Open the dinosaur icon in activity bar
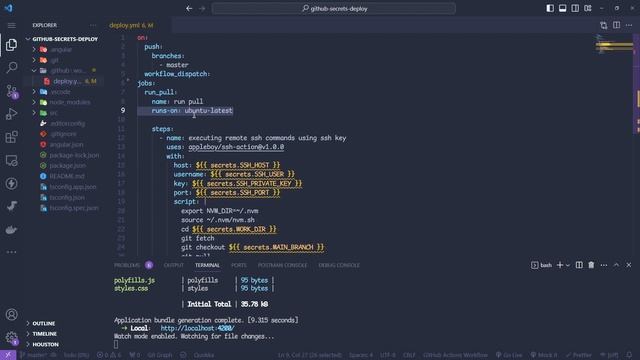 click(11, 206)
